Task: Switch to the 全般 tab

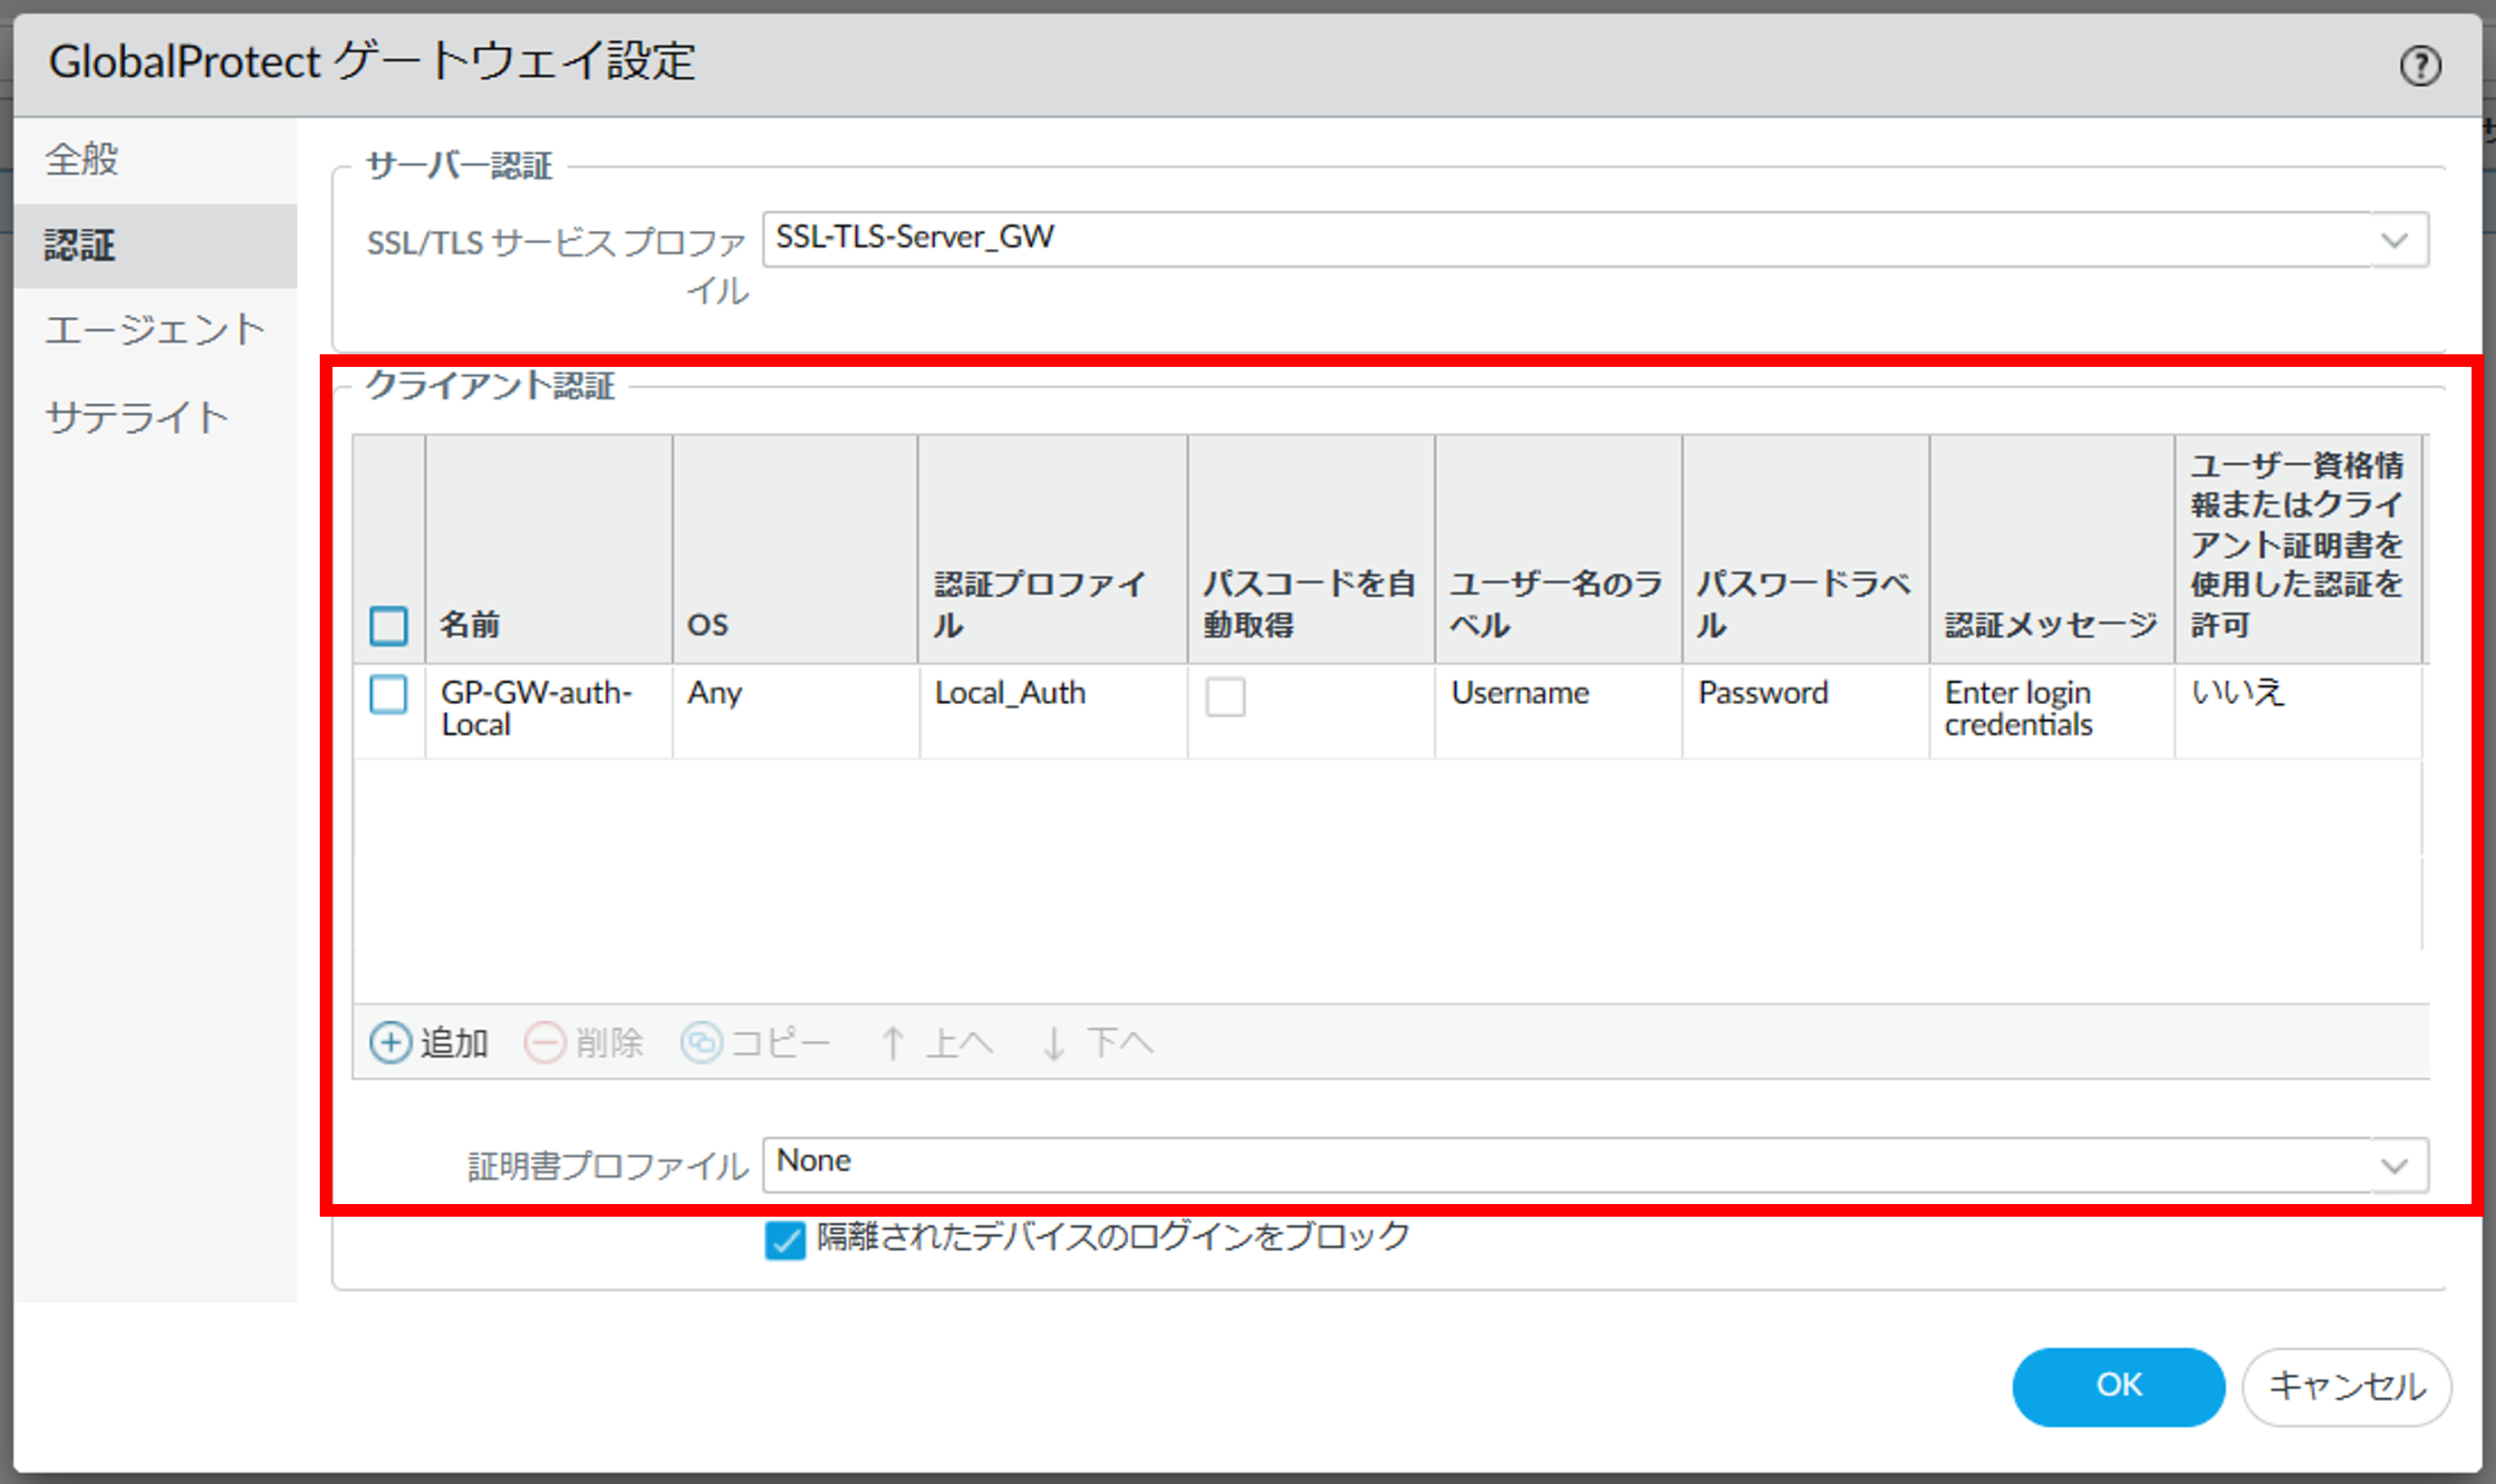Action: 82,159
